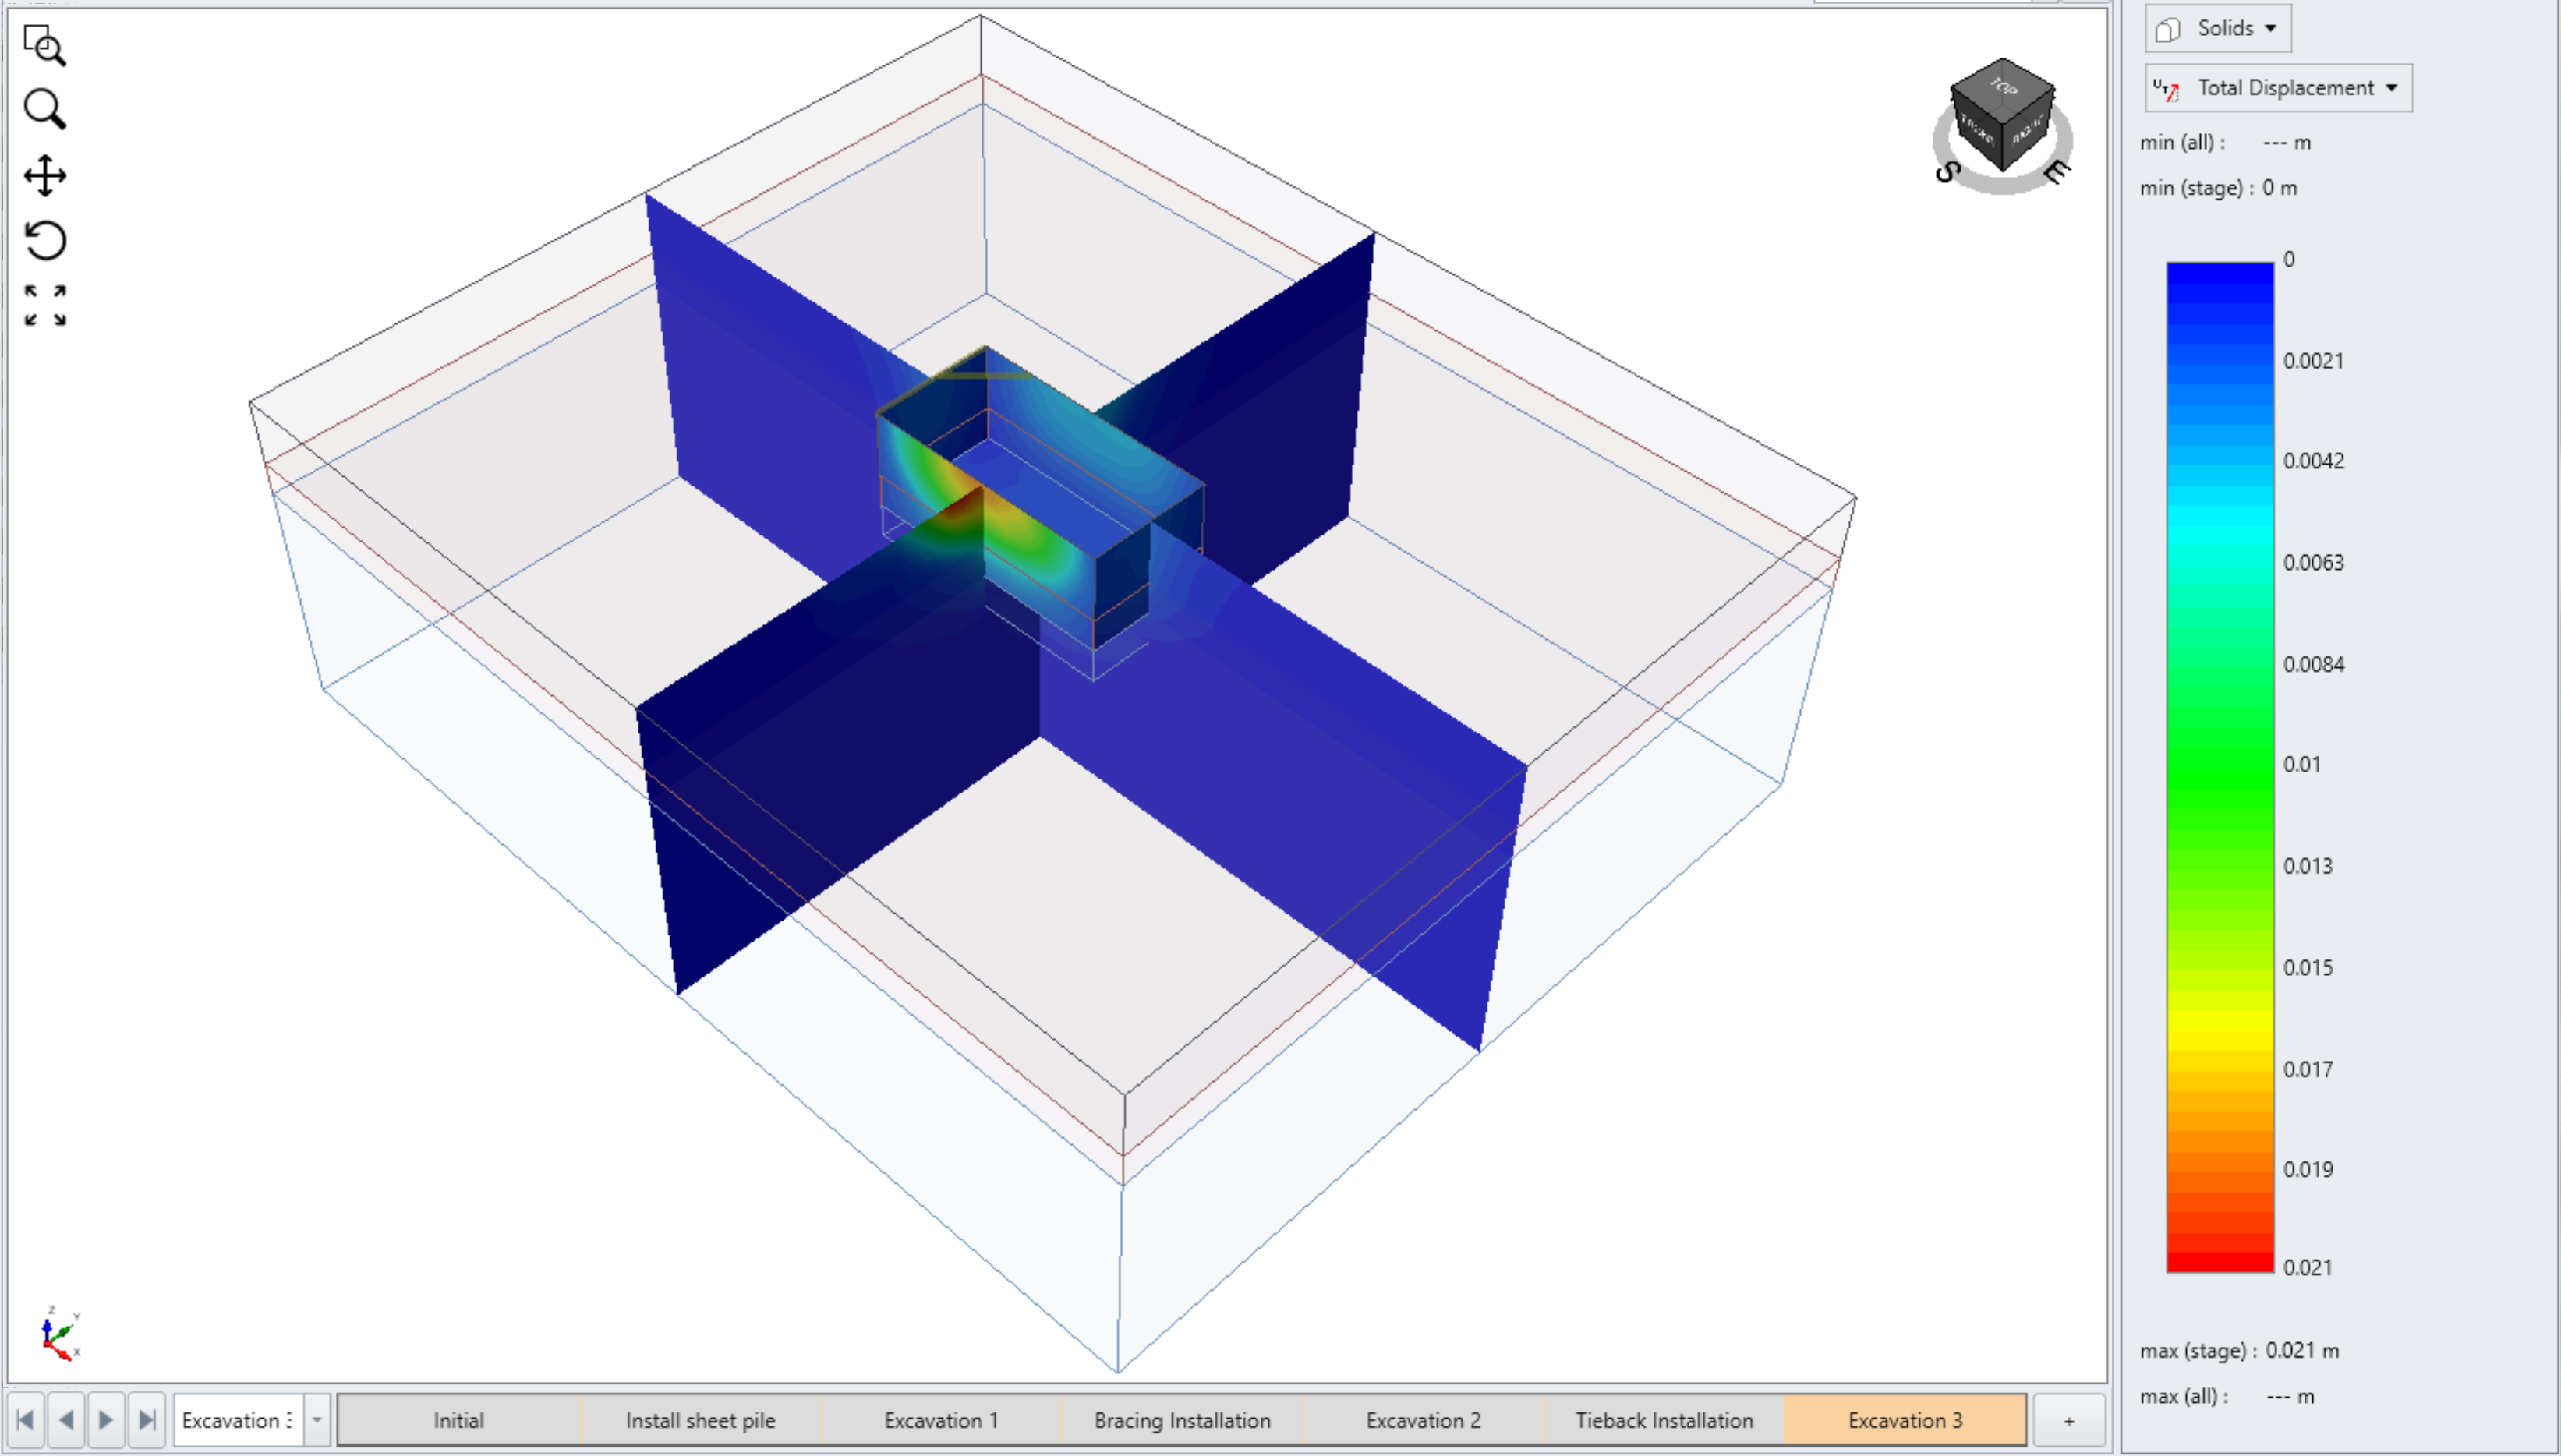Image resolution: width=2561 pixels, height=1456 pixels.
Task: Click the 0.01 legend value
Action: pos(2301,764)
